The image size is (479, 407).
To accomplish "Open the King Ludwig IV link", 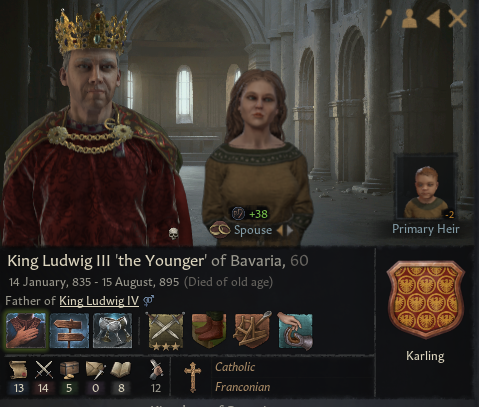I will pos(99,301).
